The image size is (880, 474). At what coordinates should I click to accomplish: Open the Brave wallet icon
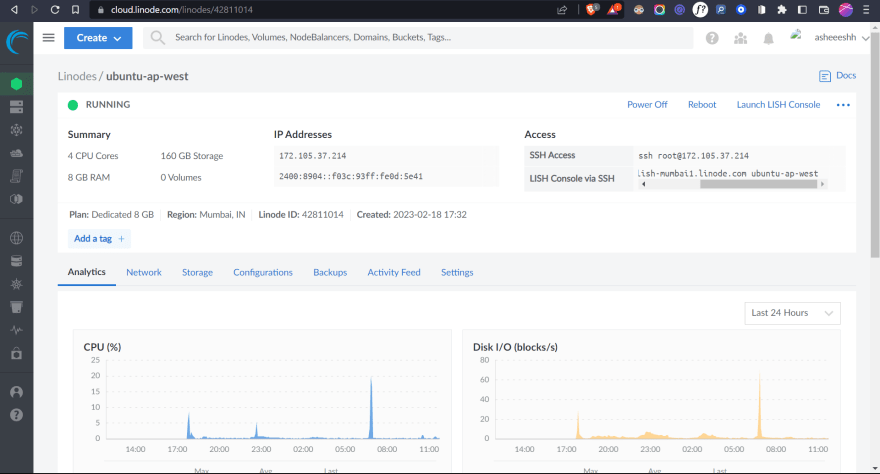click(x=824, y=10)
